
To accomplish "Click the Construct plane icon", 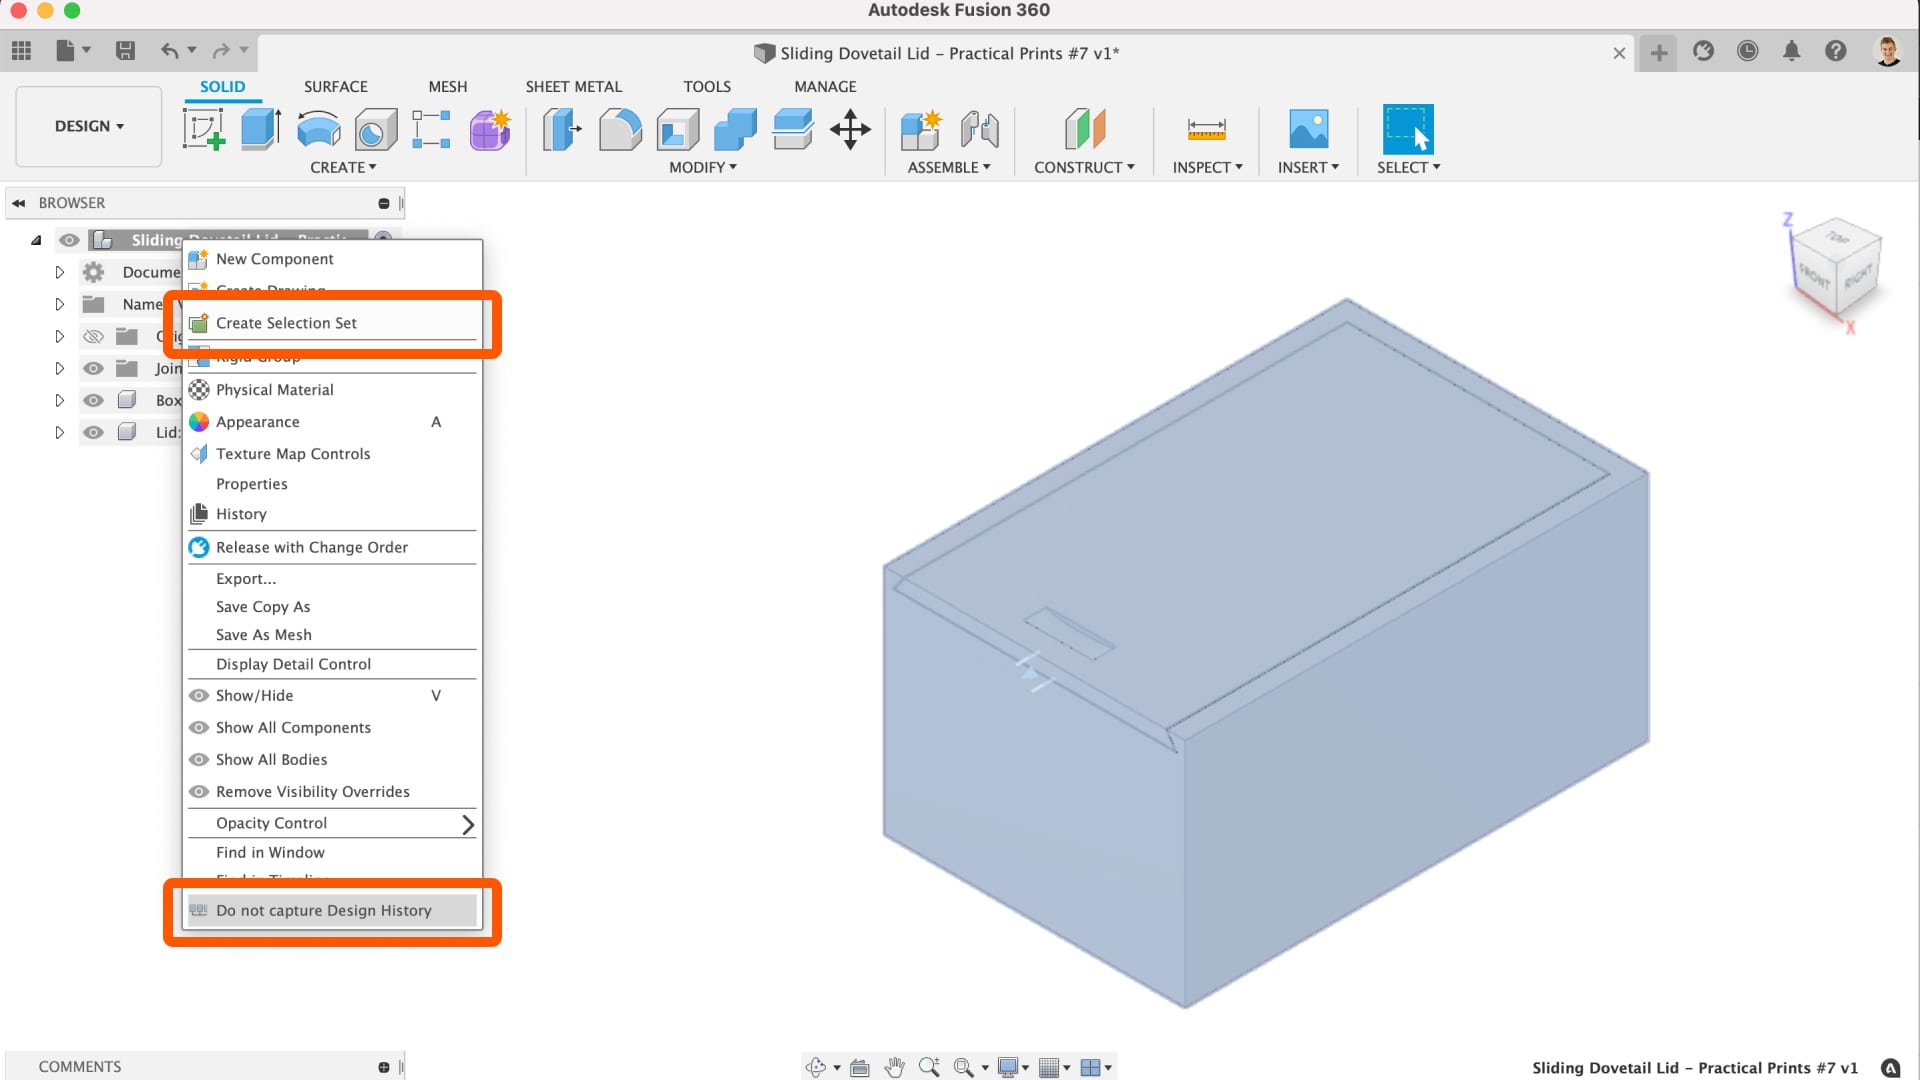I will click(1085, 130).
